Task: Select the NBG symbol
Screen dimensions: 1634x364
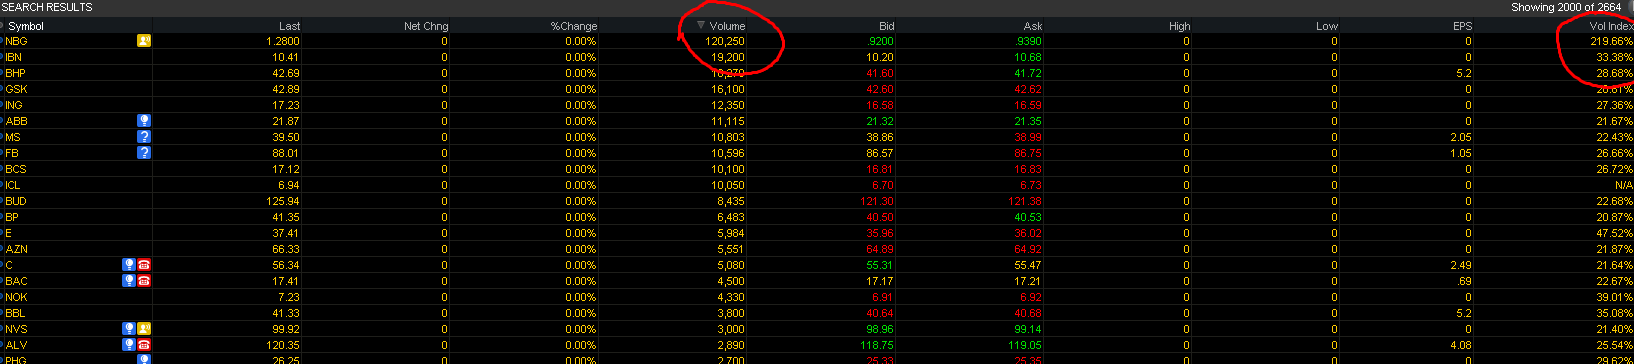Action: click(16, 41)
